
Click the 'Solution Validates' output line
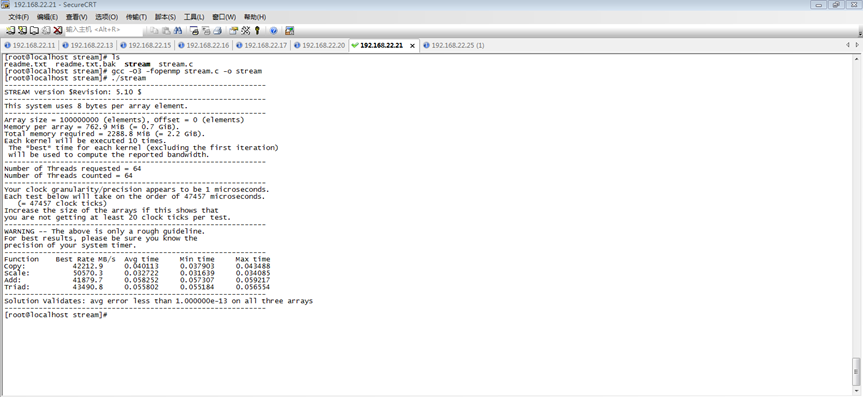(x=159, y=301)
